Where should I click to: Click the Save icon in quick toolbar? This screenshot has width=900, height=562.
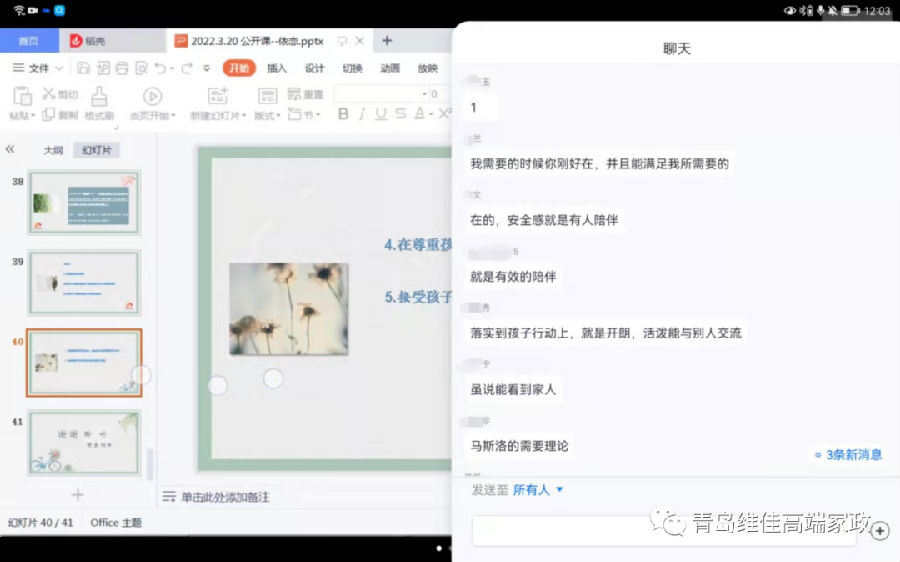84,68
